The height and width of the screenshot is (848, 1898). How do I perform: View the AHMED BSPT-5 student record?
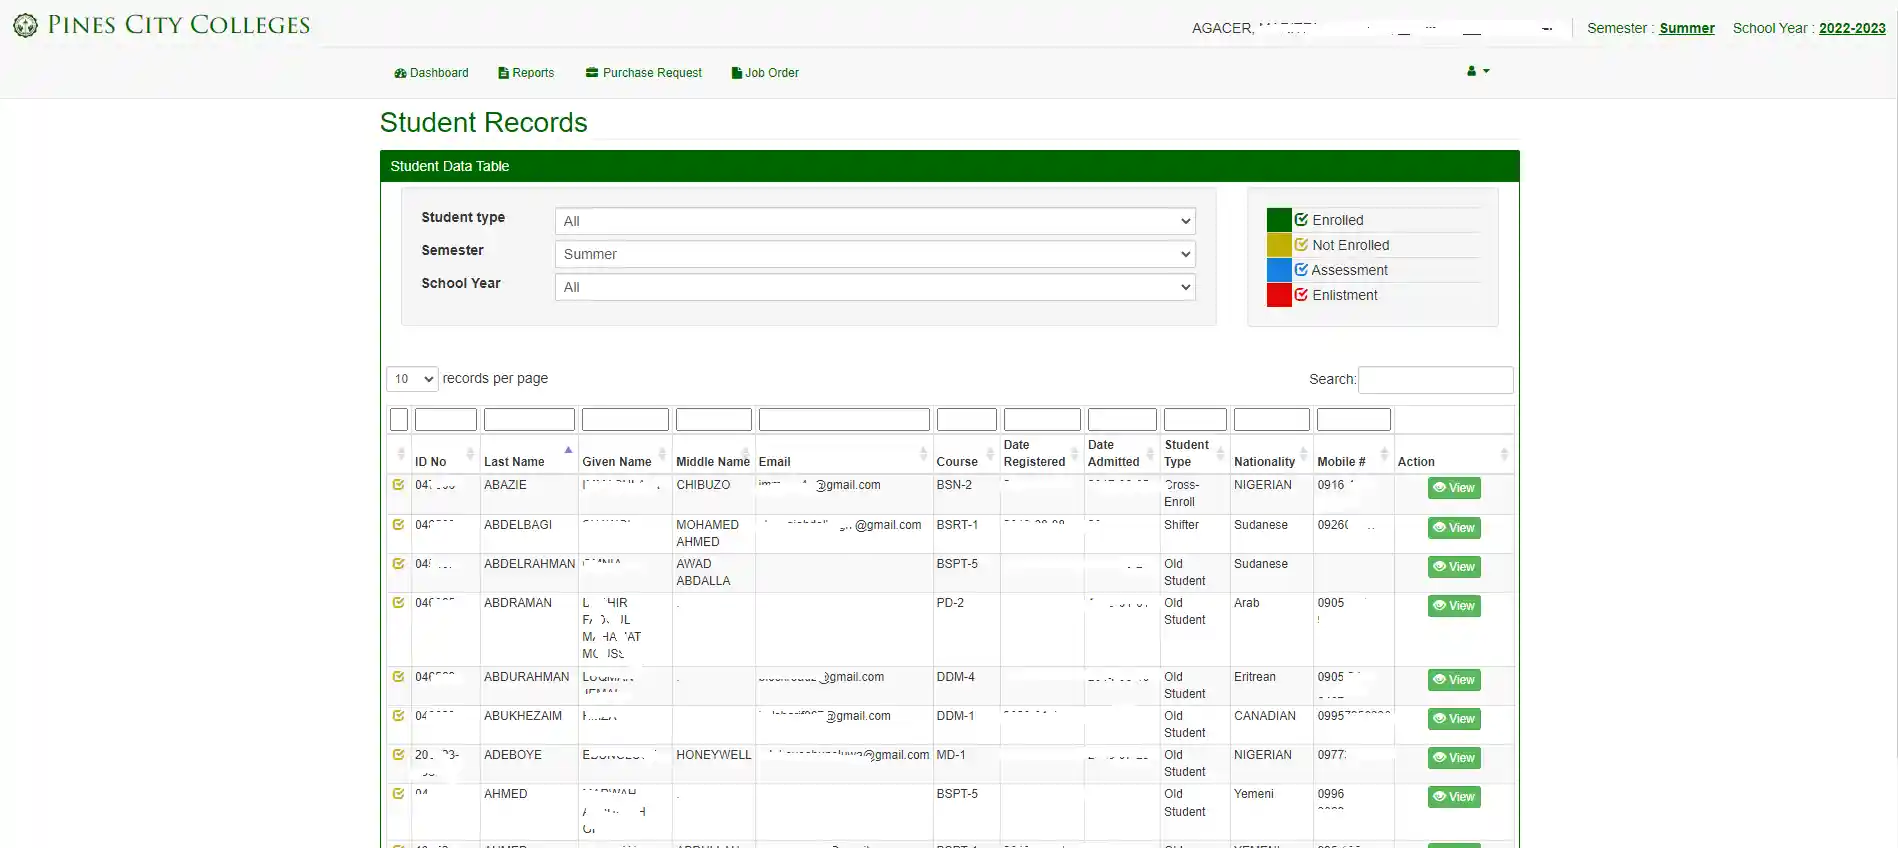tap(1454, 797)
